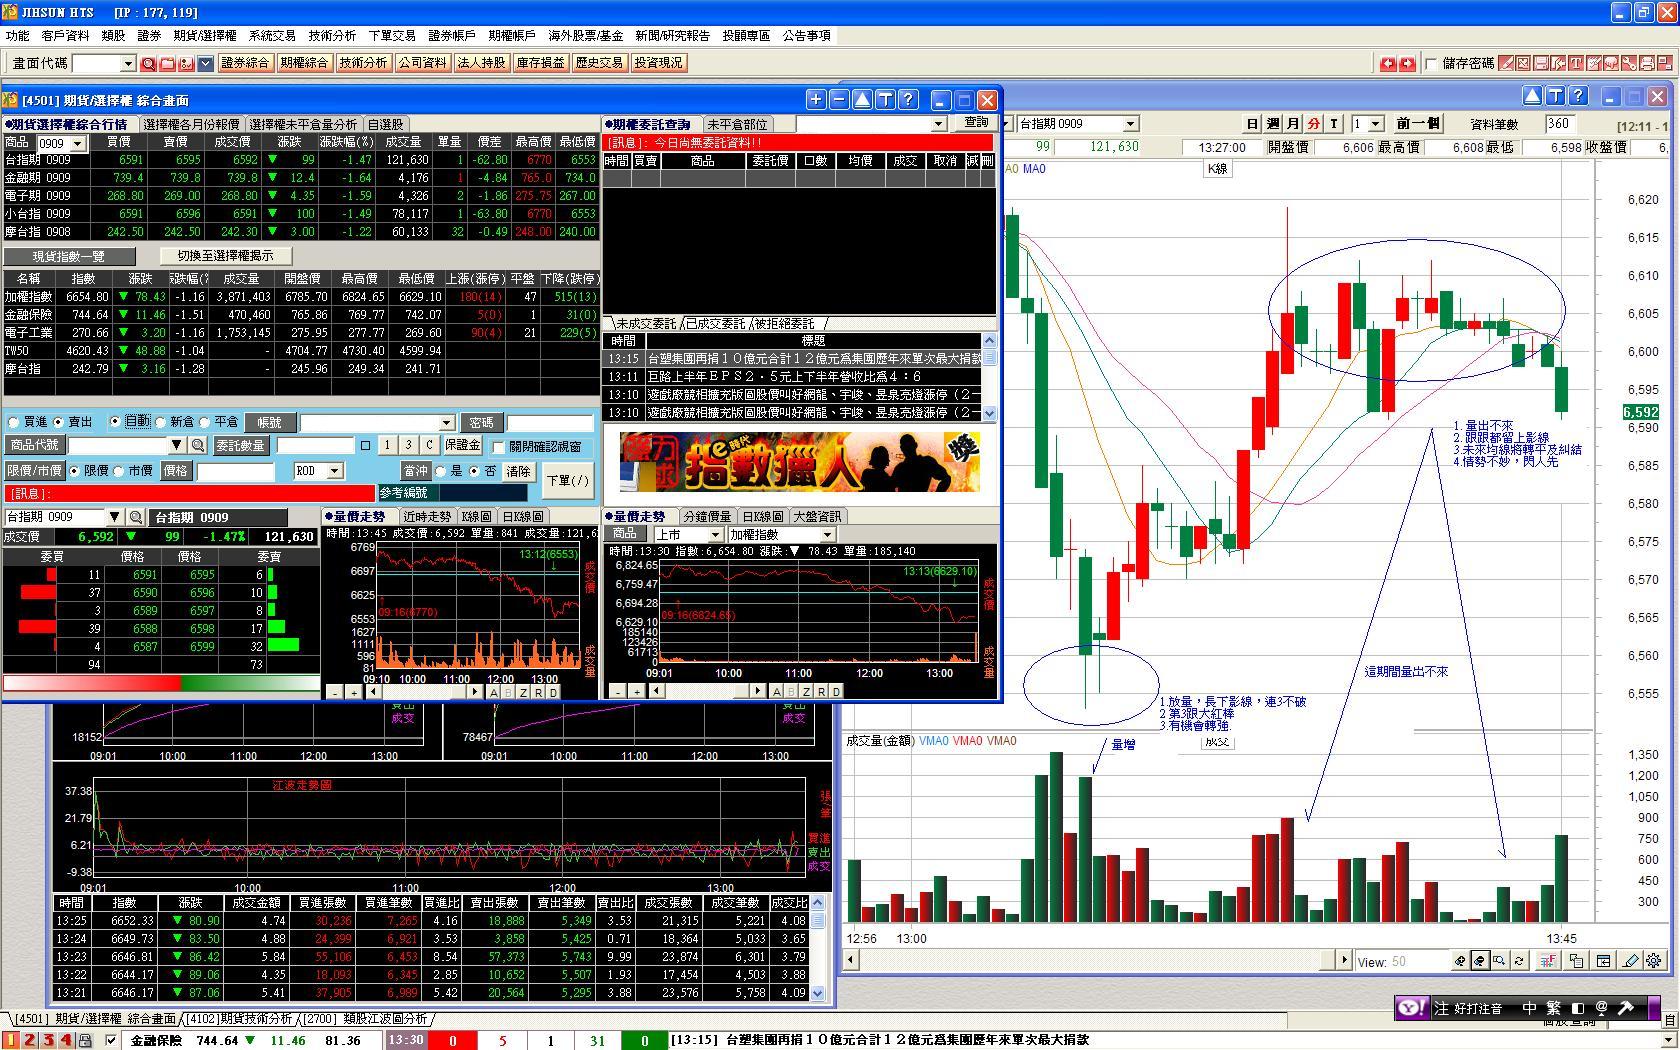Switch to the 已成交委託 tab
Screen dimensions: 1680x1050
[x=716, y=324]
